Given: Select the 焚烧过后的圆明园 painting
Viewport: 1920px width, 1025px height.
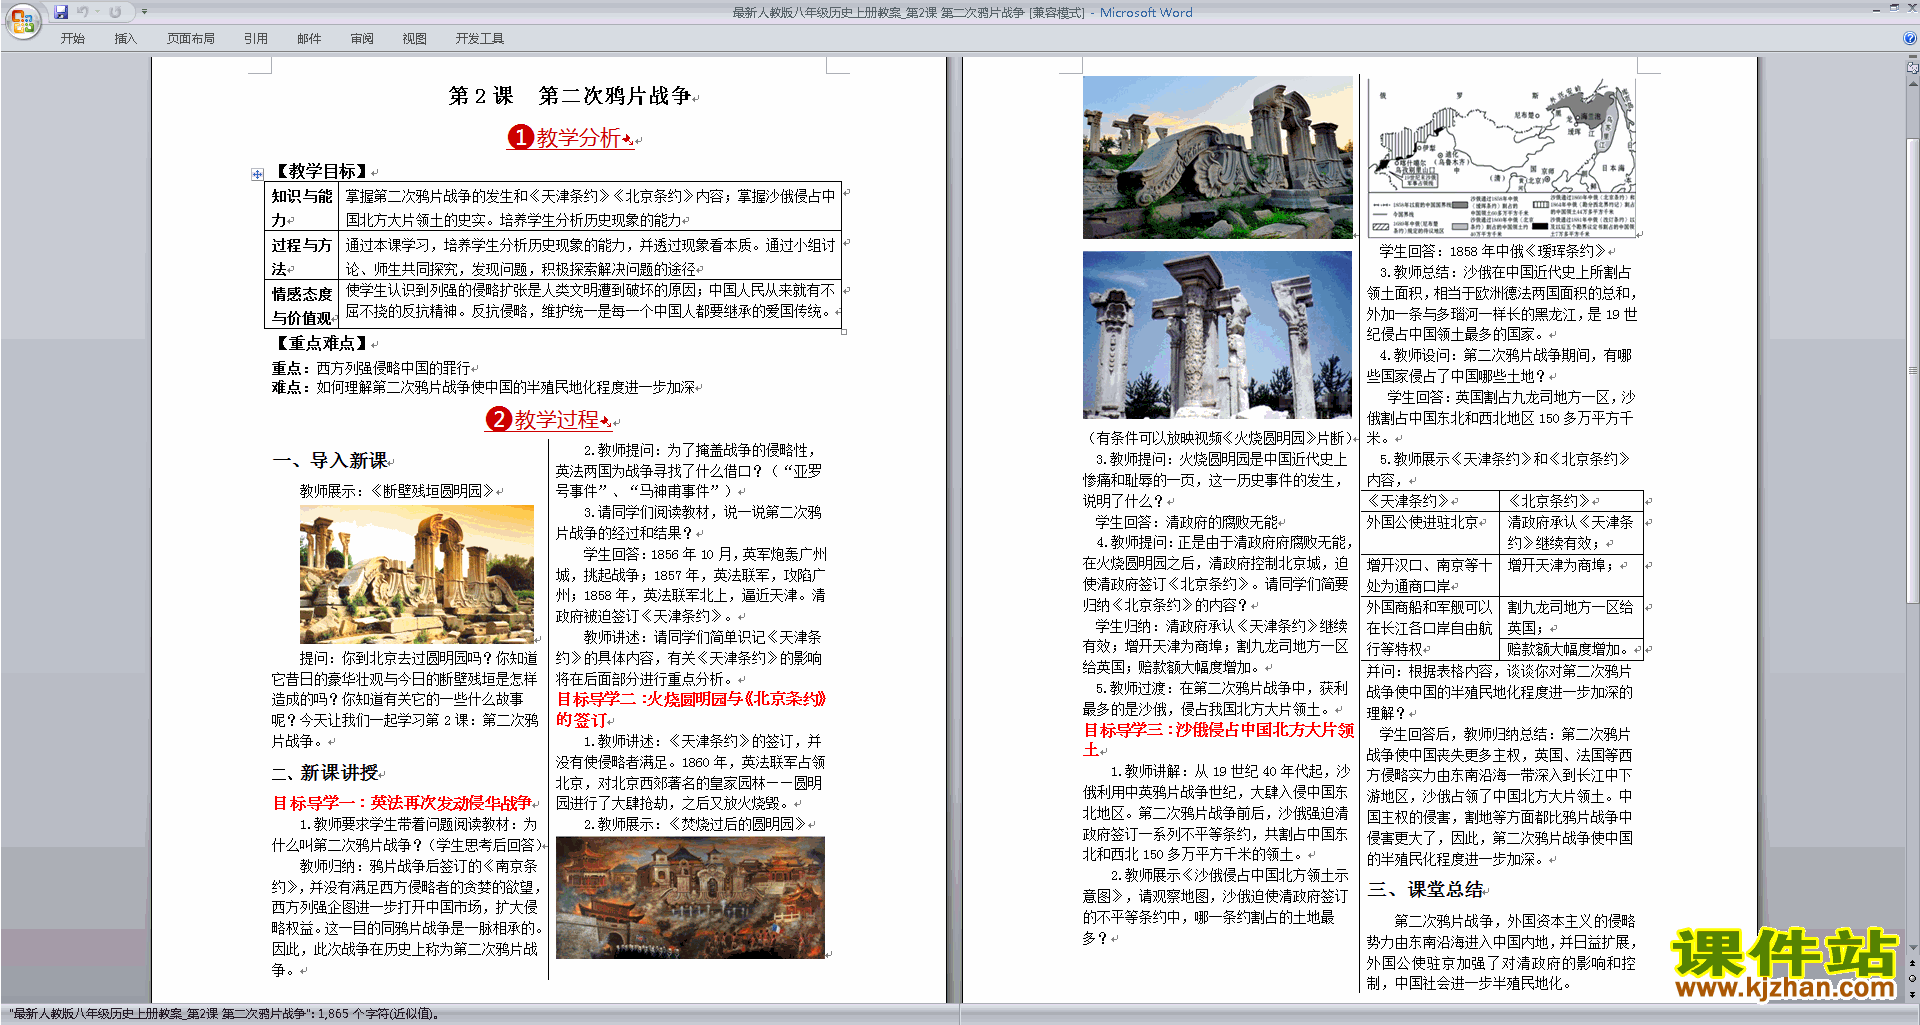Looking at the screenshot, I should (690, 897).
